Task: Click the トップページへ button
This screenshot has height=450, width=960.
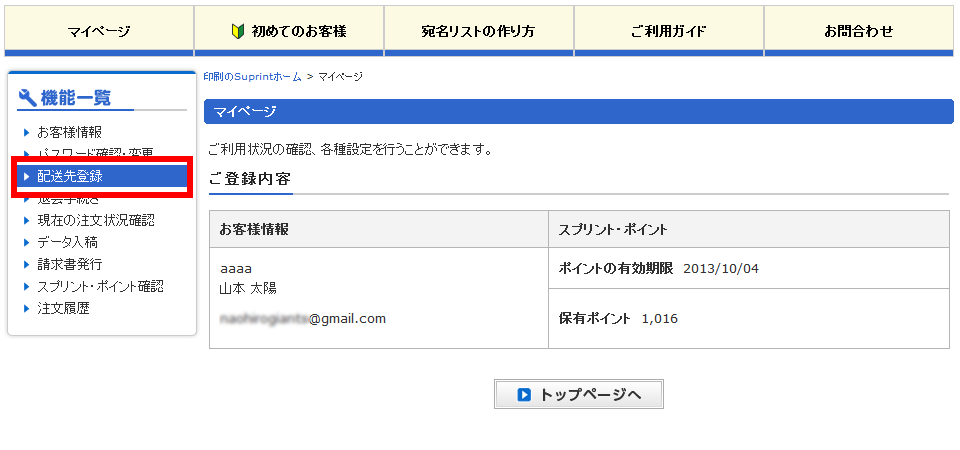Action: (x=579, y=394)
